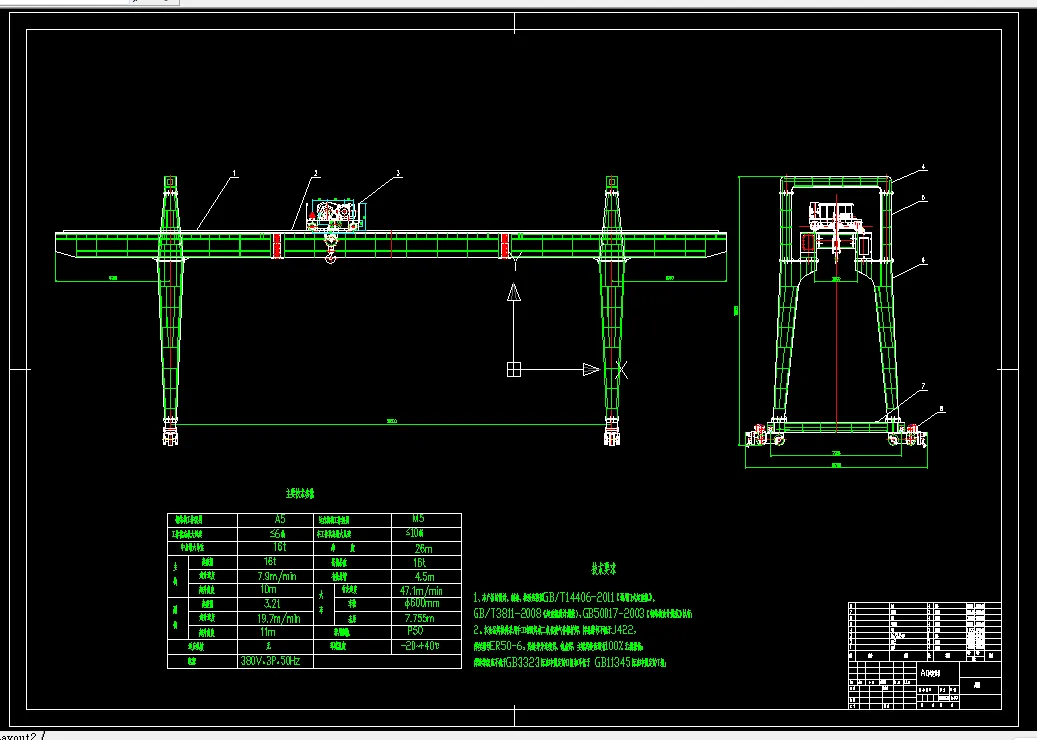Select the GB/T3811-2008 standard text
1037x740 pixels.
point(507,613)
